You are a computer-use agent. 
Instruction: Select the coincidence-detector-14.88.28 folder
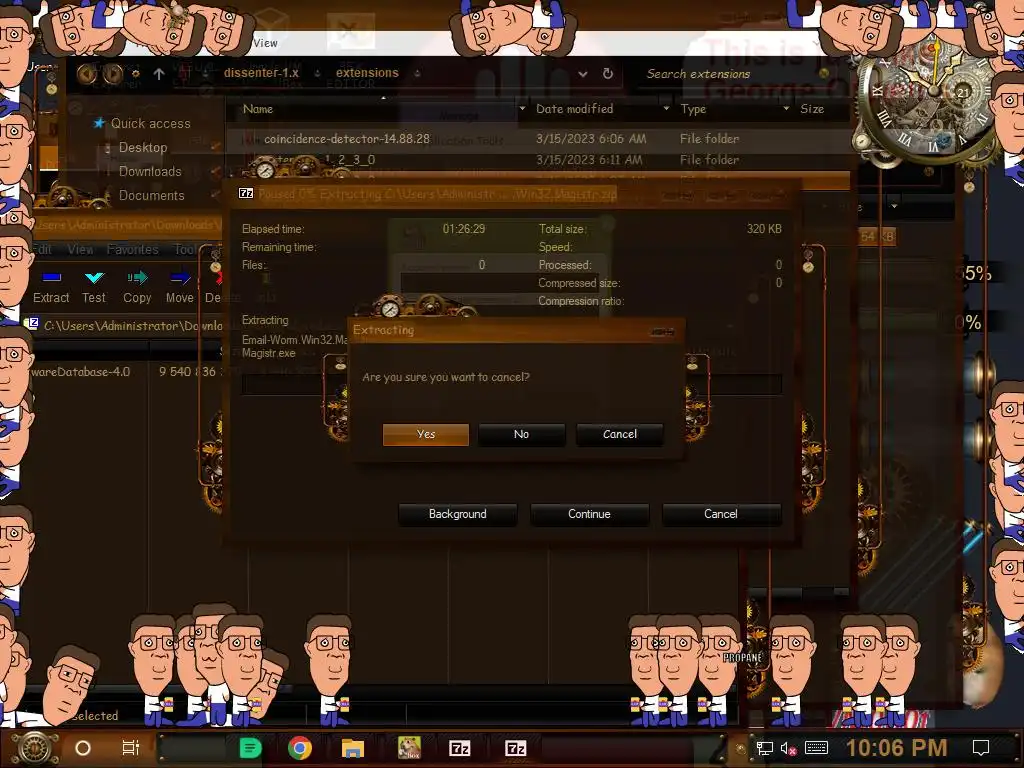pos(347,138)
